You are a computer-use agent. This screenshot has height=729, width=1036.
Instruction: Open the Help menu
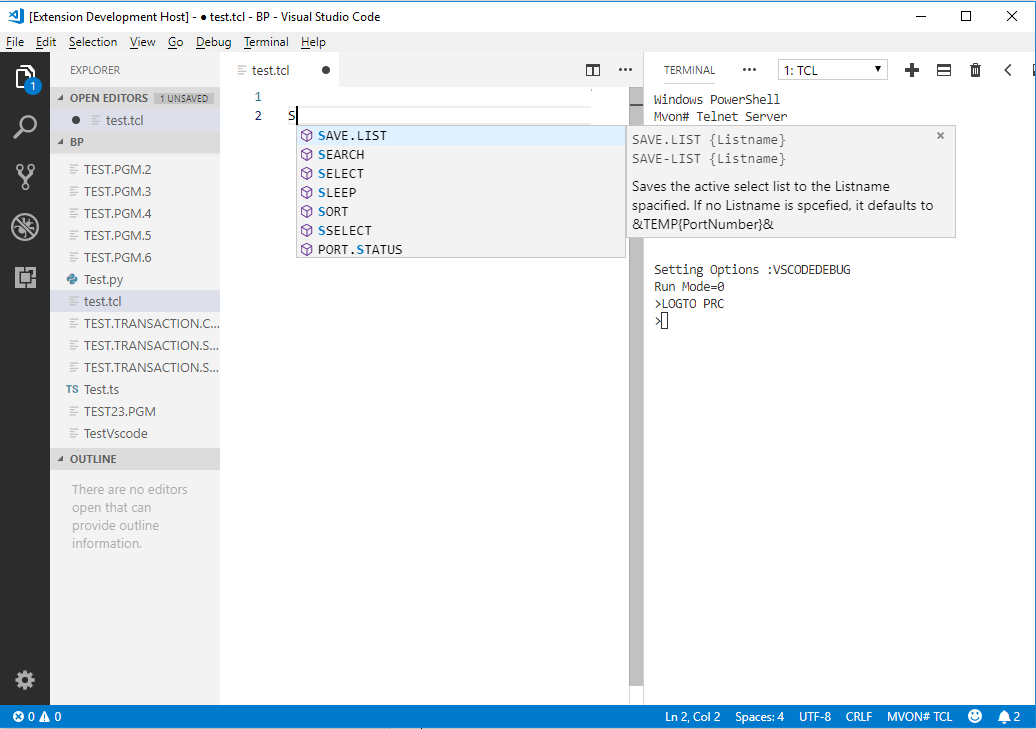coord(313,42)
